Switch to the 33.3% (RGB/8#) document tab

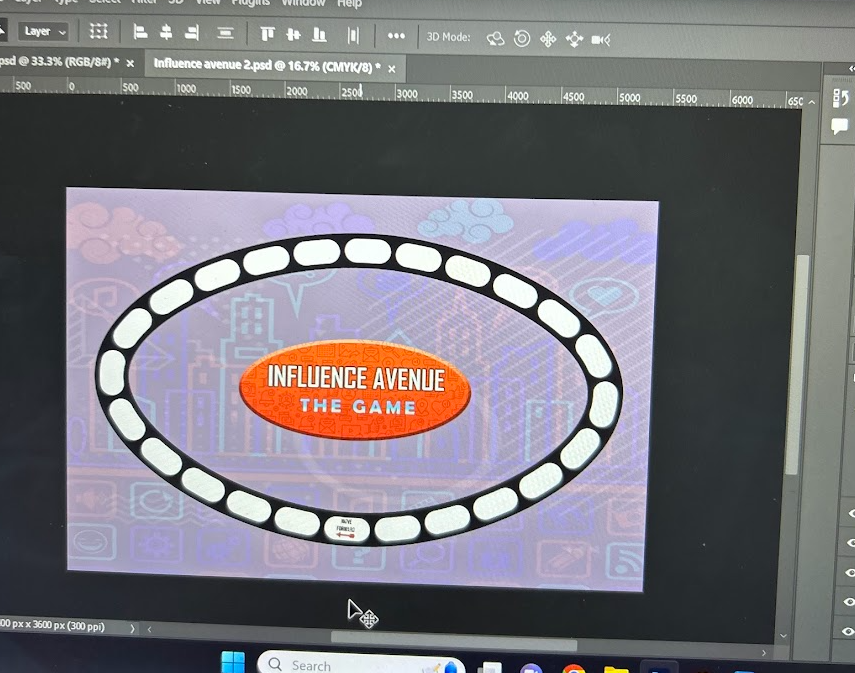pyautogui.click(x=59, y=62)
